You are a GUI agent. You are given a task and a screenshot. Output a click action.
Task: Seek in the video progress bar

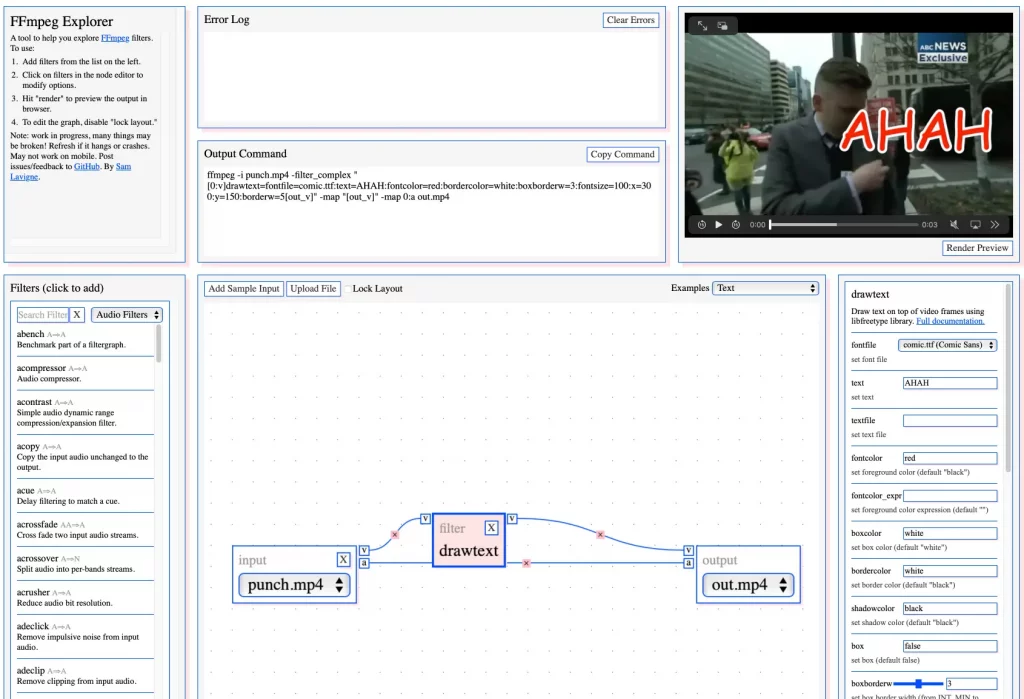(844, 225)
